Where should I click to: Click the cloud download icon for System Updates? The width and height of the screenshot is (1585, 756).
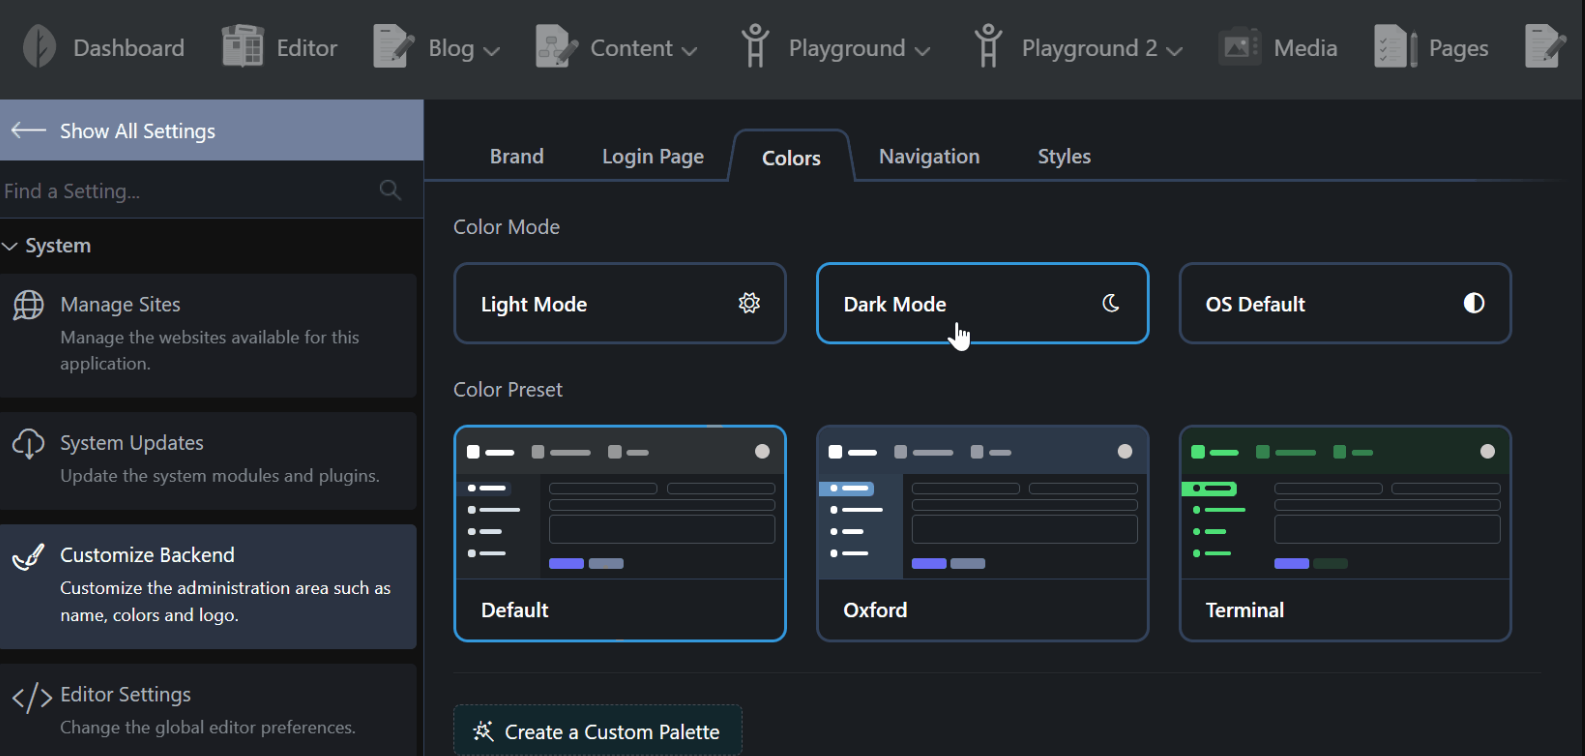pyautogui.click(x=28, y=444)
